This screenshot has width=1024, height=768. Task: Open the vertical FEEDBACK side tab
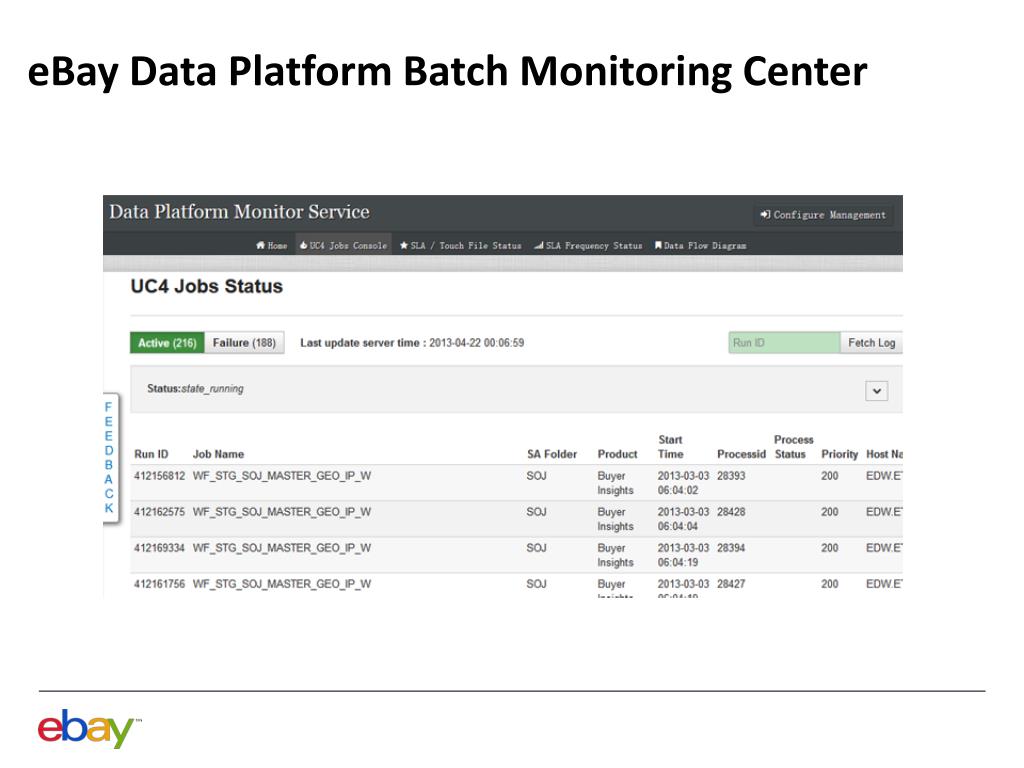(109, 458)
